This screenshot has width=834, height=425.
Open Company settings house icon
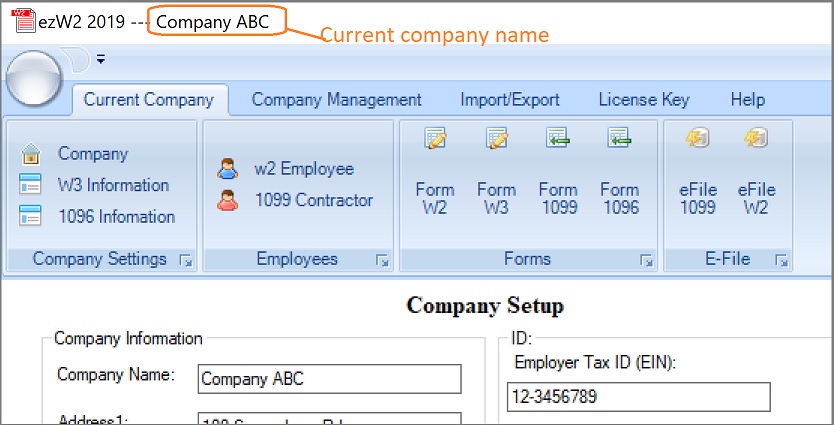[x=31, y=155]
